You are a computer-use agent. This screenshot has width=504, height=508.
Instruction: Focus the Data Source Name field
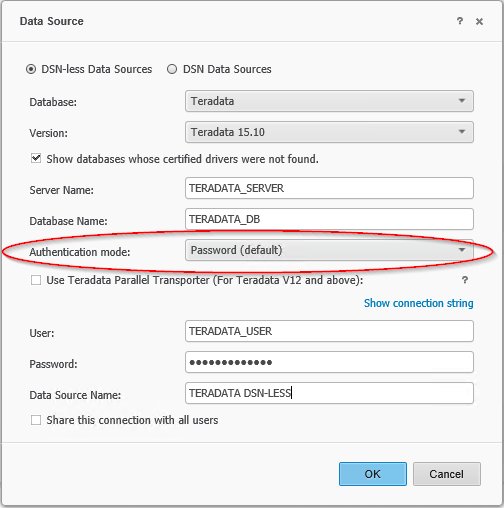point(329,393)
